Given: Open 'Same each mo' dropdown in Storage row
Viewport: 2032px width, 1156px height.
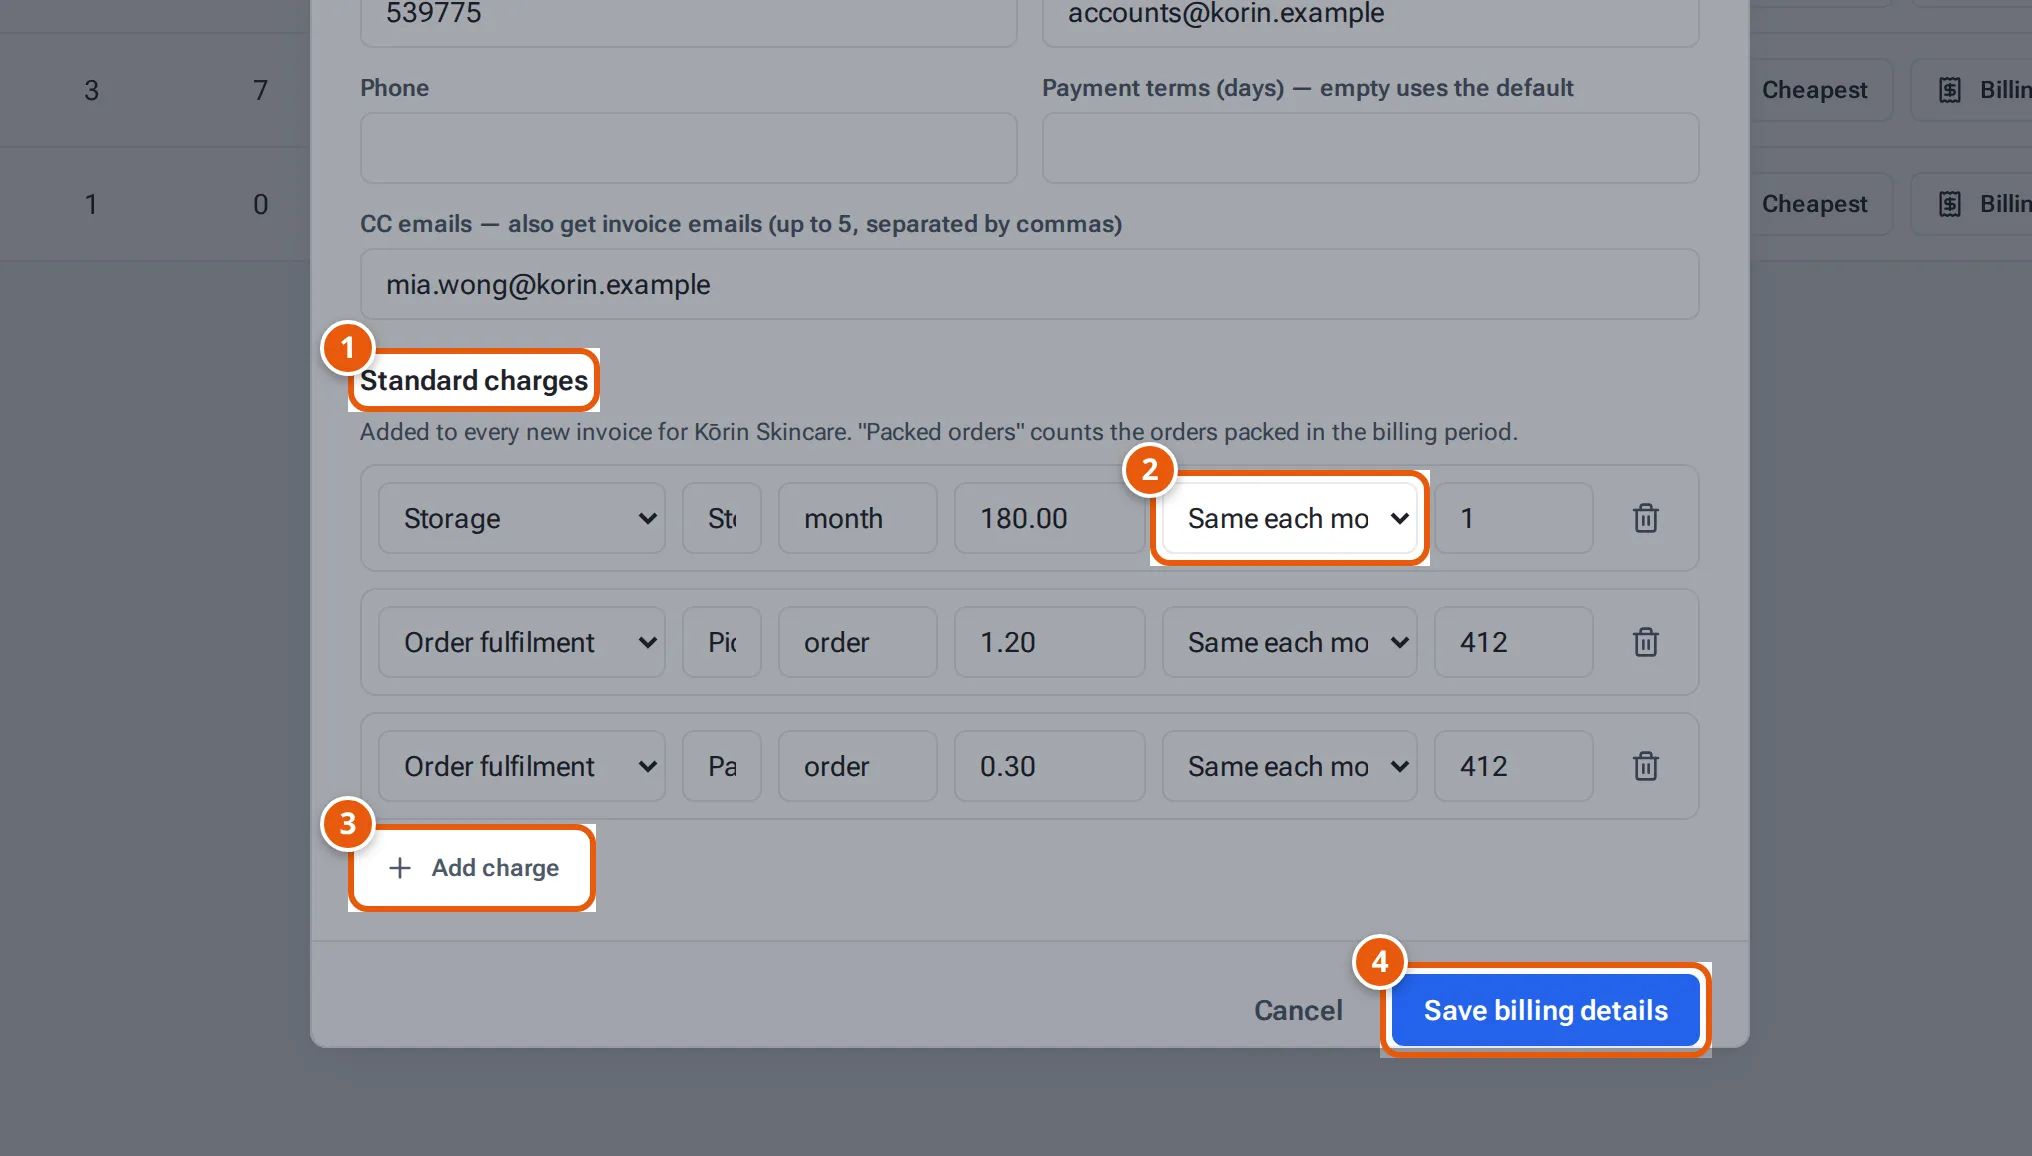Looking at the screenshot, I should pos(1290,518).
